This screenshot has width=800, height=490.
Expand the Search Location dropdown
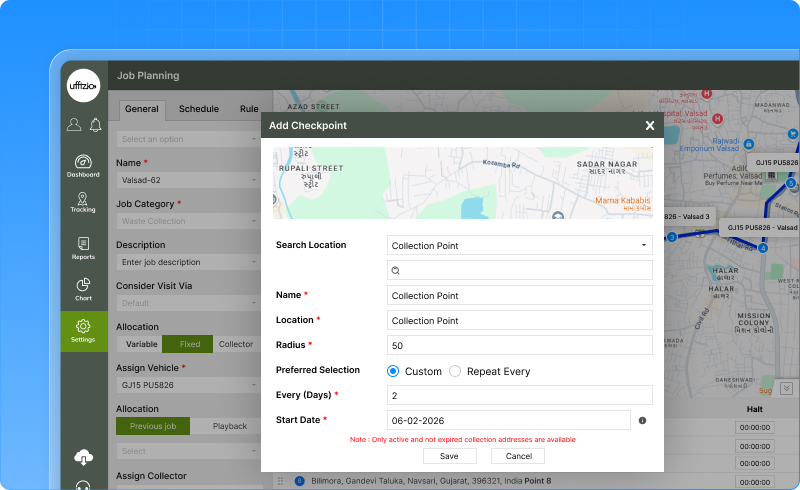click(519, 245)
